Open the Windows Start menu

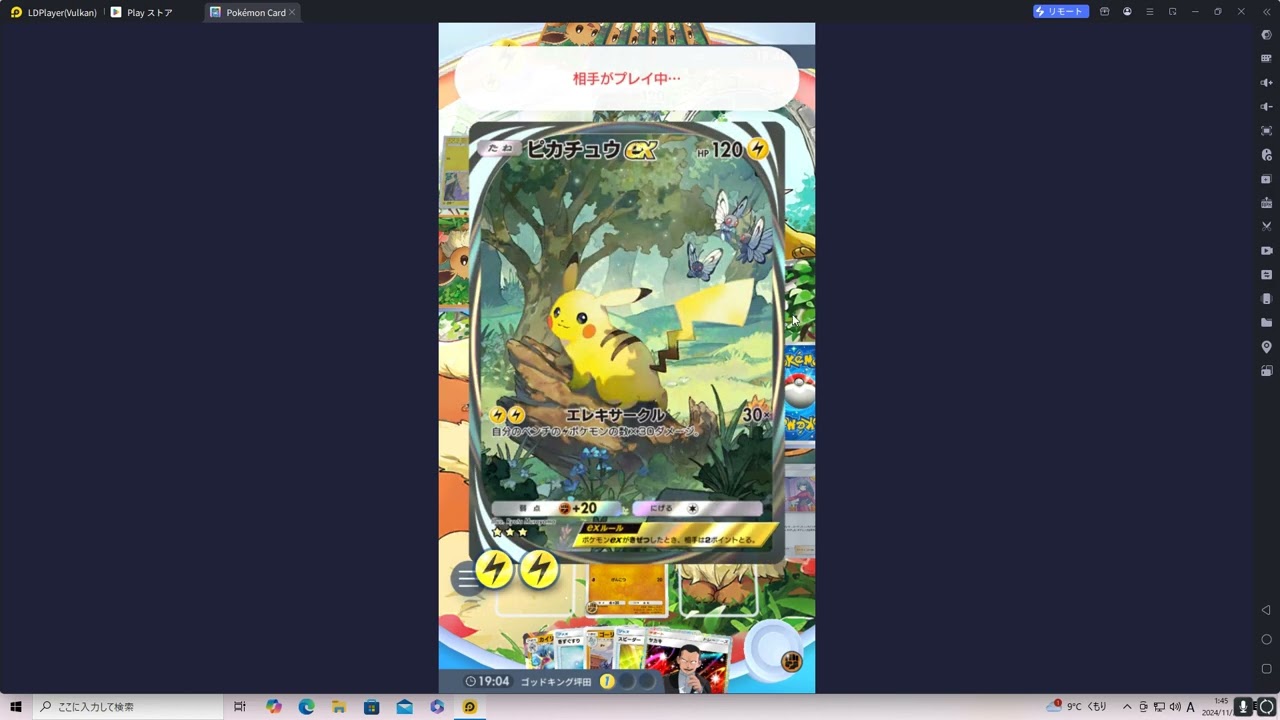16,707
